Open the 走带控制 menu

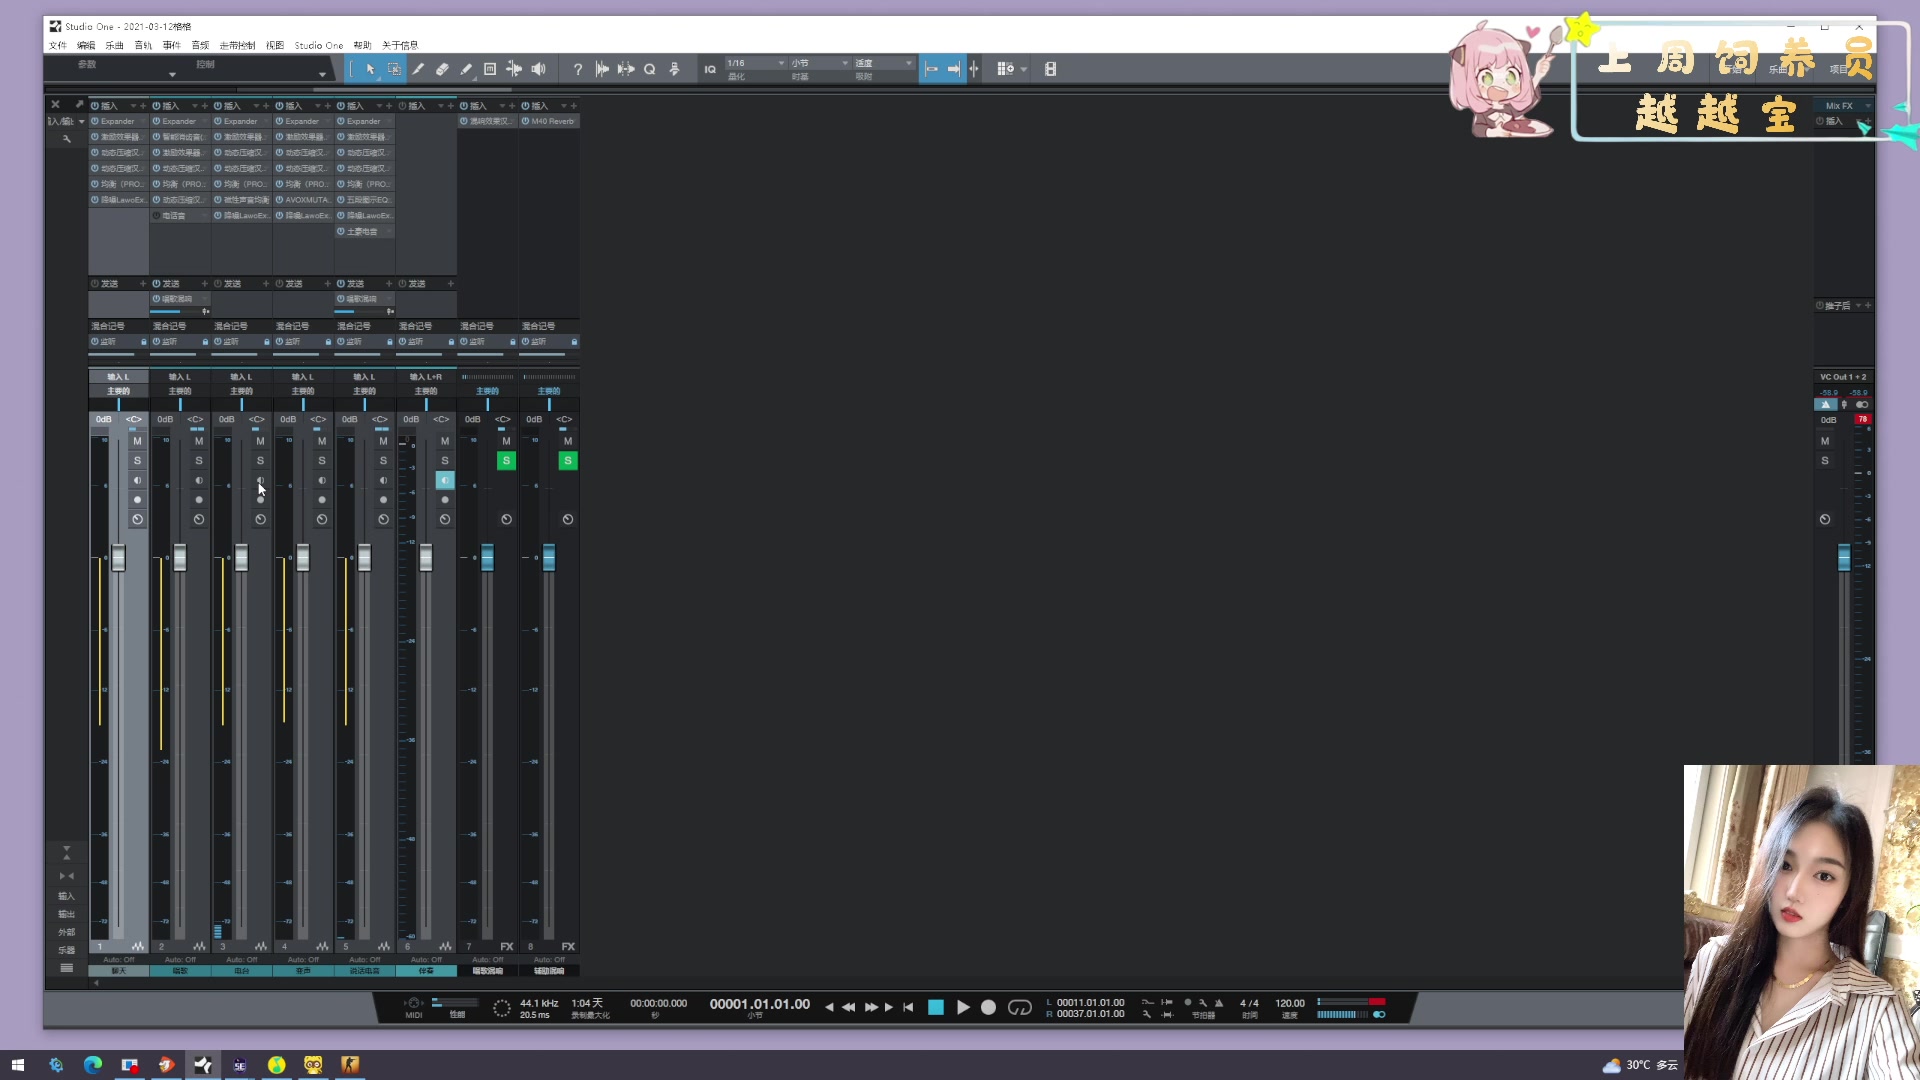[237, 45]
